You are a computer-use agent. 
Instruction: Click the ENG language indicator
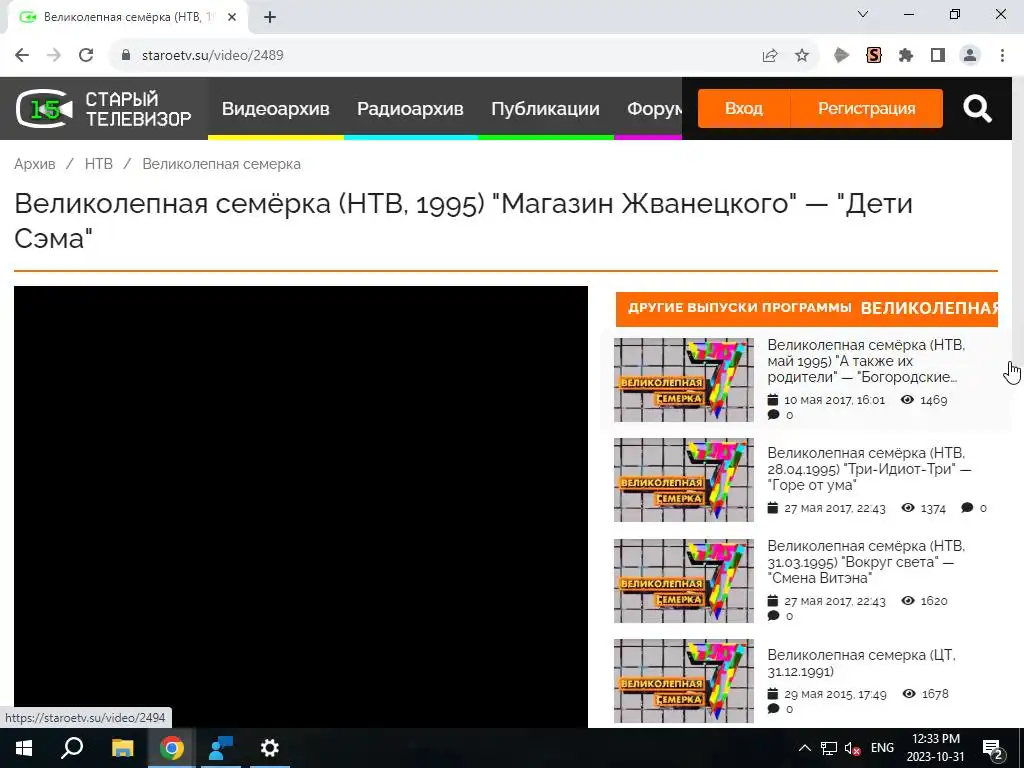pyautogui.click(x=882, y=748)
